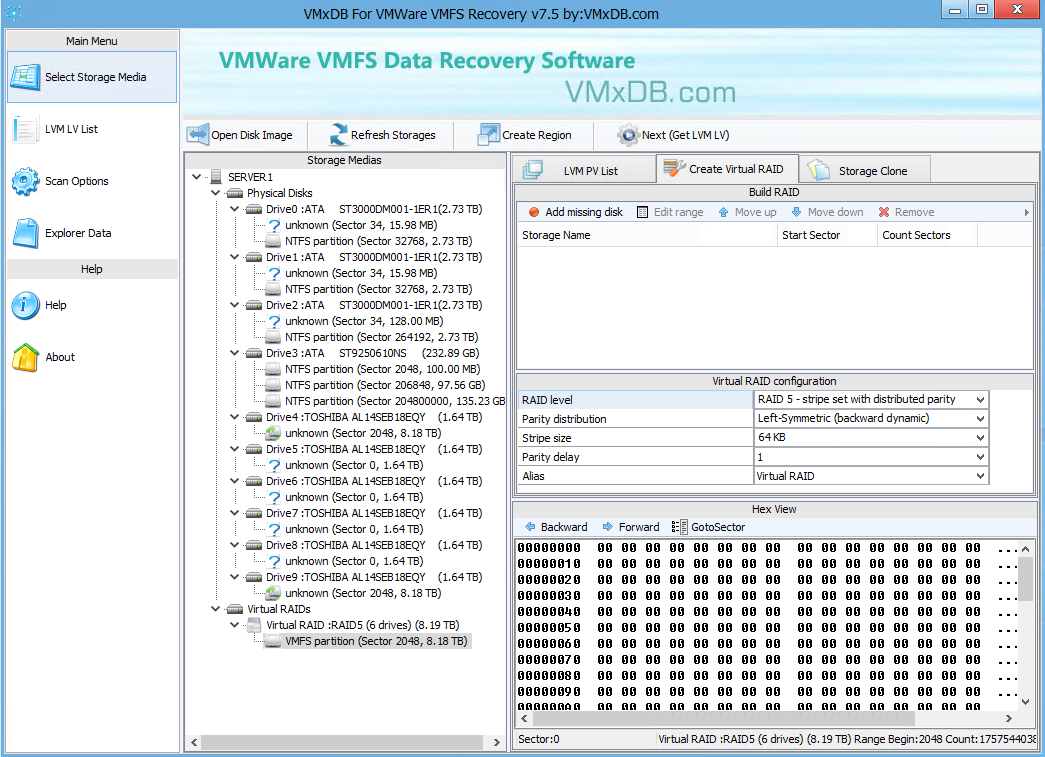Click the SERVER1 computer icon

click(x=216, y=177)
